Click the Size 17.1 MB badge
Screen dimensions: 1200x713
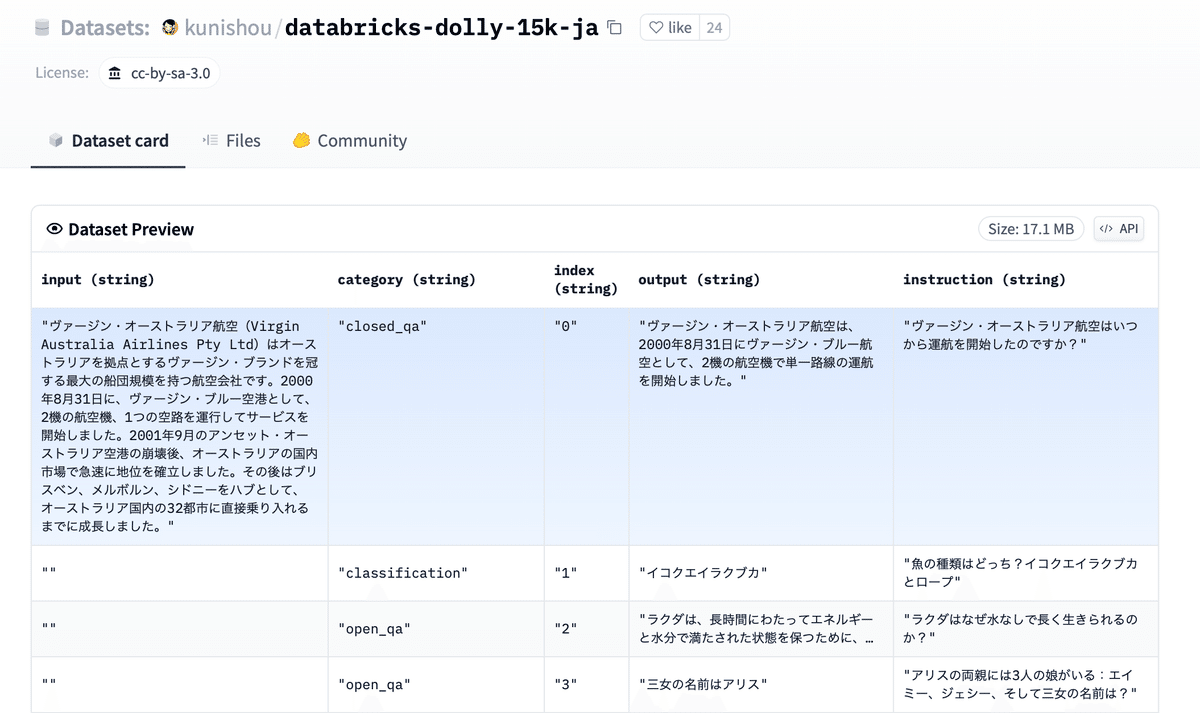tap(1030, 228)
